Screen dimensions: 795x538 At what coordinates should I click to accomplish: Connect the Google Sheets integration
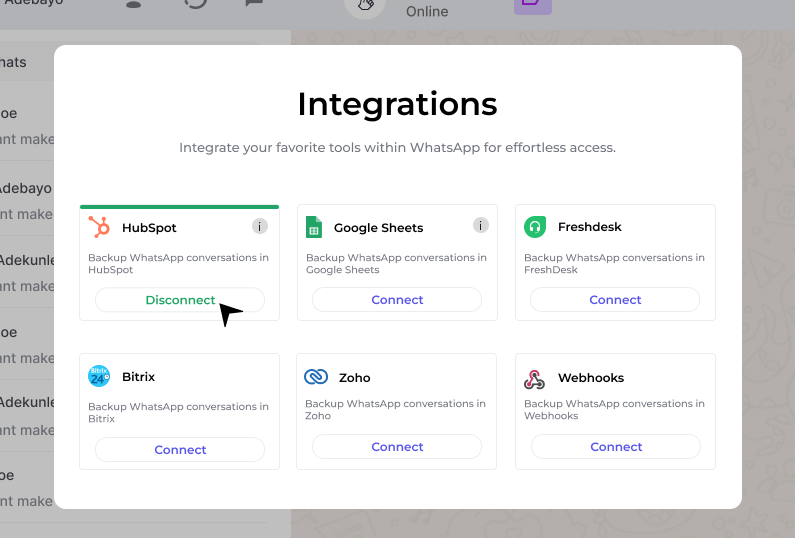tap(397, 300)
